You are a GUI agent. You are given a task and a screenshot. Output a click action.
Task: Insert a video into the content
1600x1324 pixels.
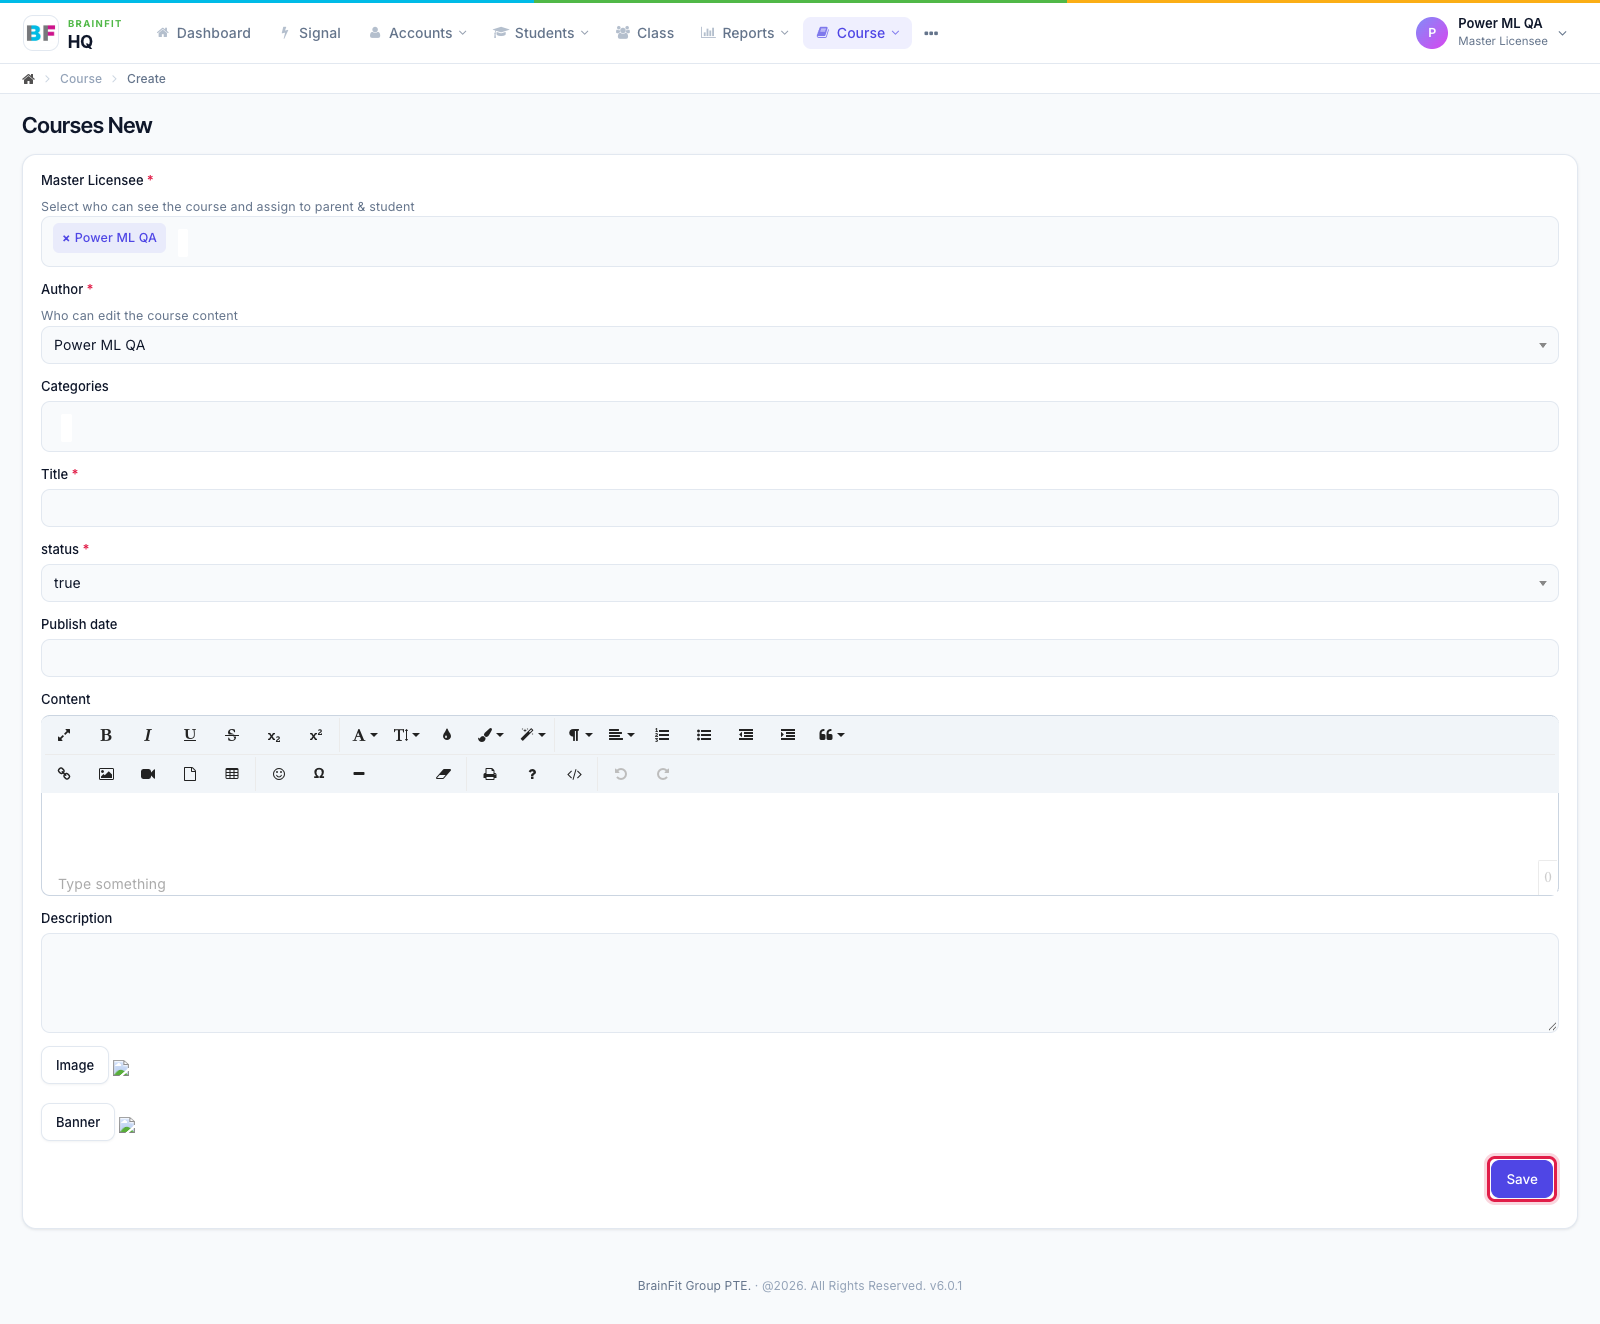pyautogui.click(x=148, y=774)
